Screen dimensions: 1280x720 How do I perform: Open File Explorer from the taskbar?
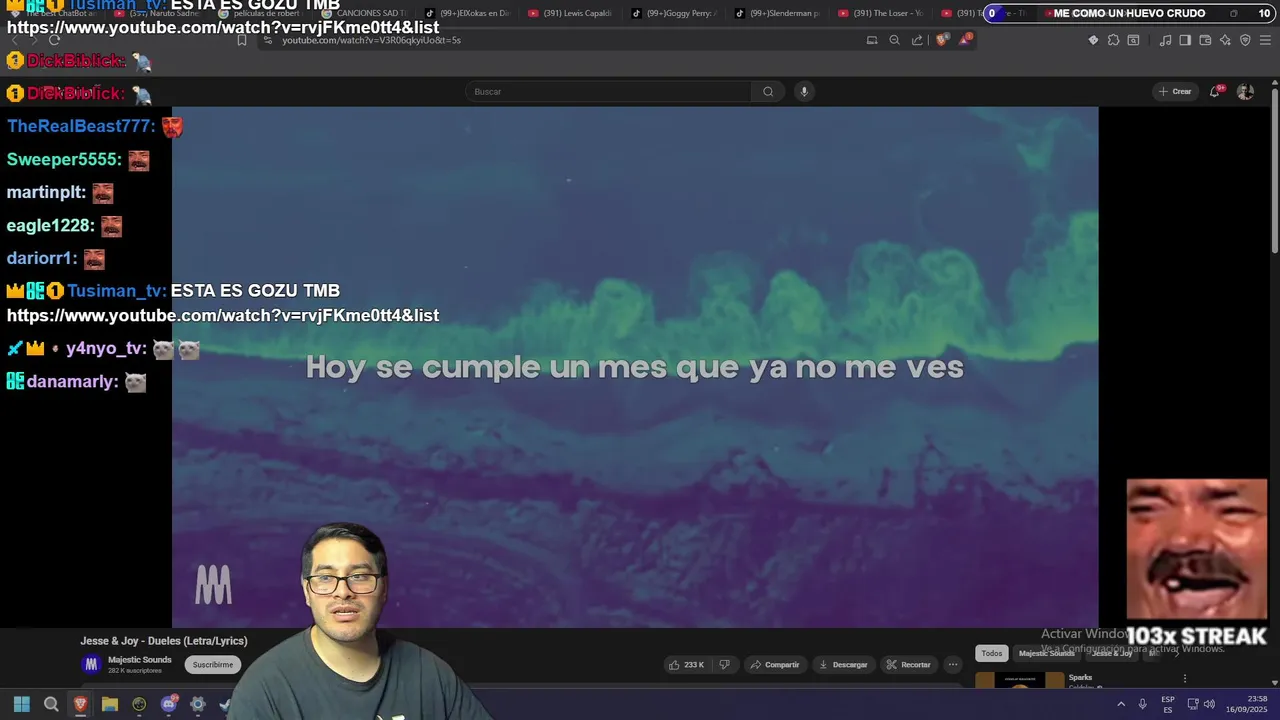click(x=110, y=704)
